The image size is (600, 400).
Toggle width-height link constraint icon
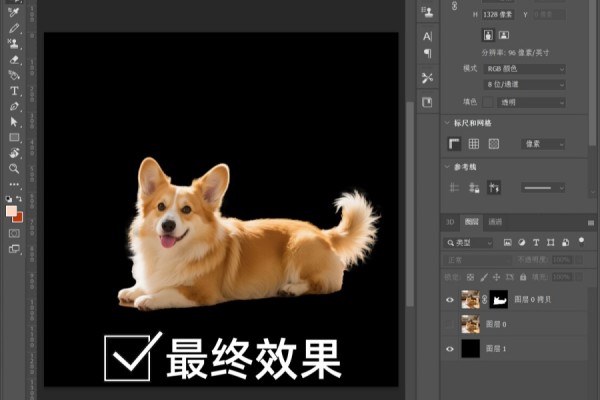point(454,6)
